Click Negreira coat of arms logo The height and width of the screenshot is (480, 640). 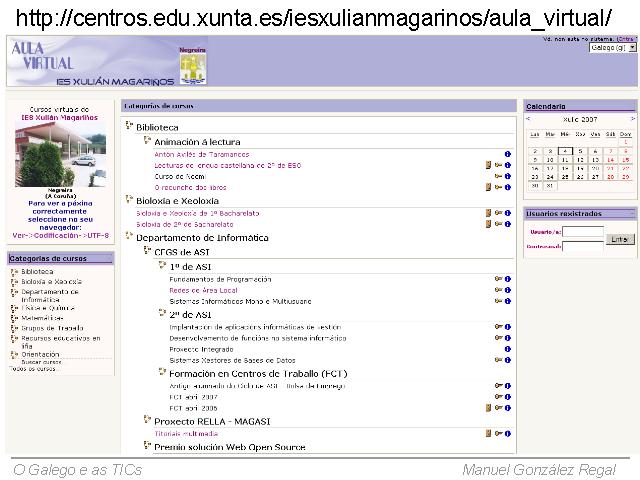click(192, 67)
